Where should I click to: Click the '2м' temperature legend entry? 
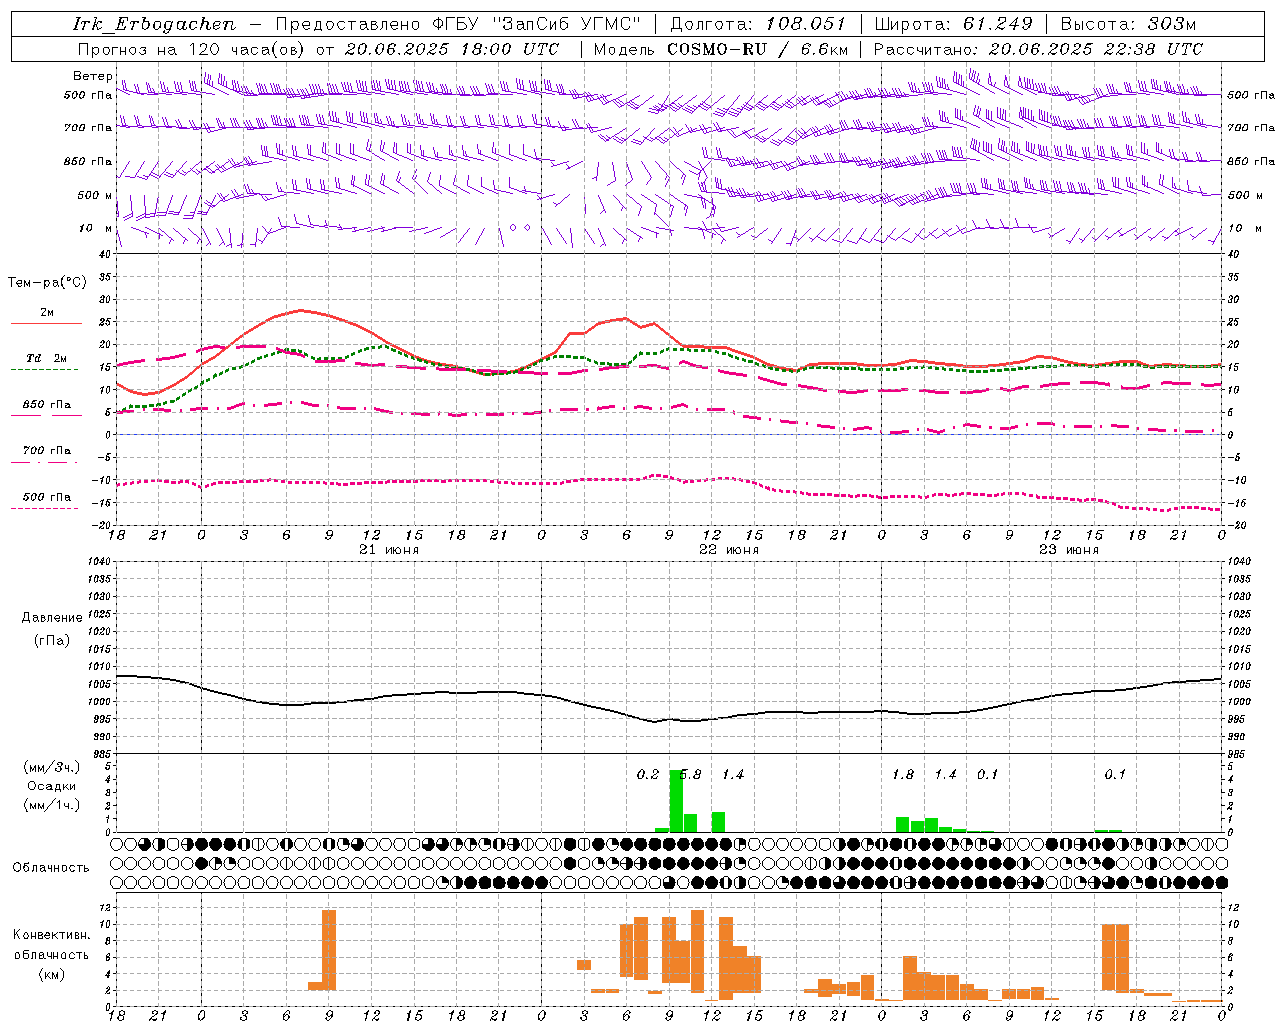click(47, 313)
